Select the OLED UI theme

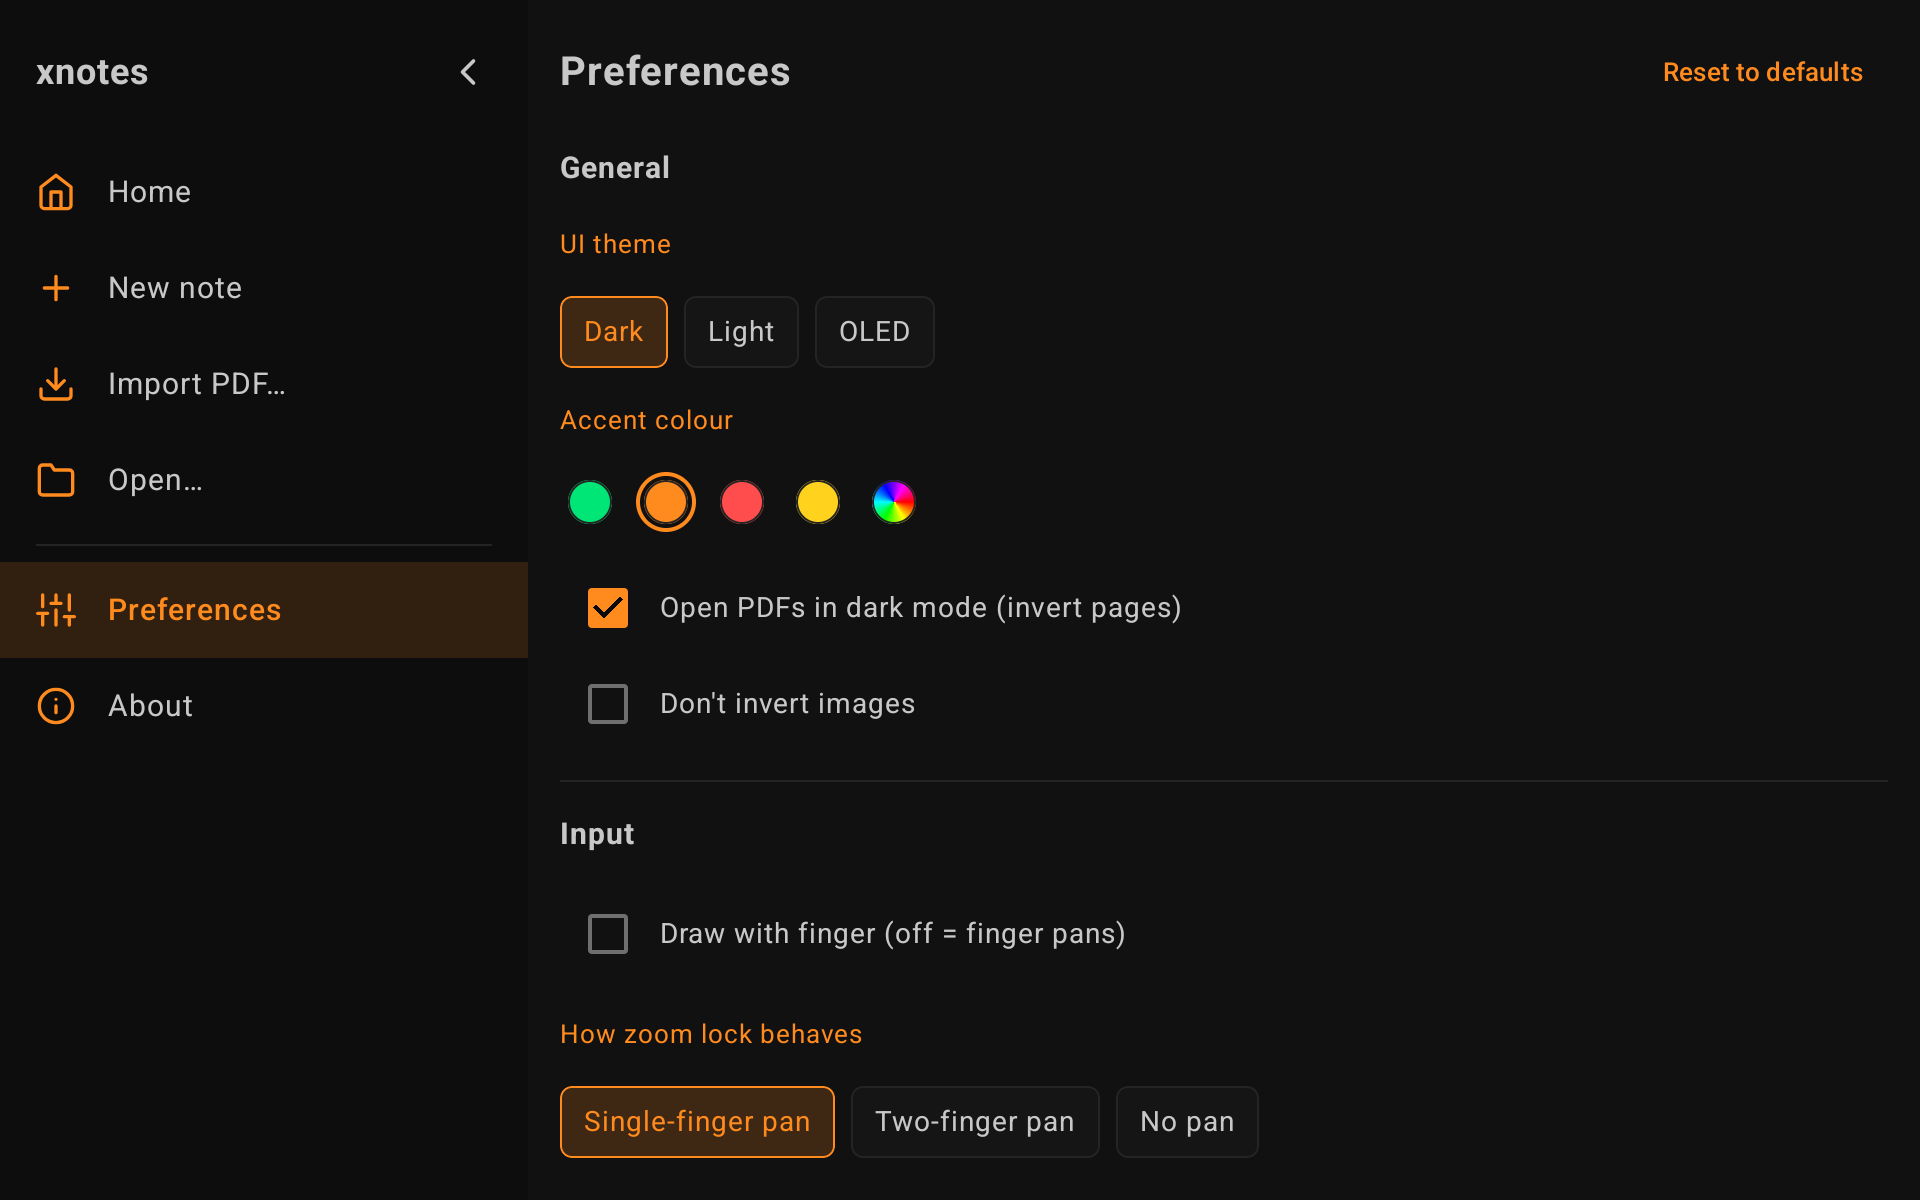click(875, 332)
